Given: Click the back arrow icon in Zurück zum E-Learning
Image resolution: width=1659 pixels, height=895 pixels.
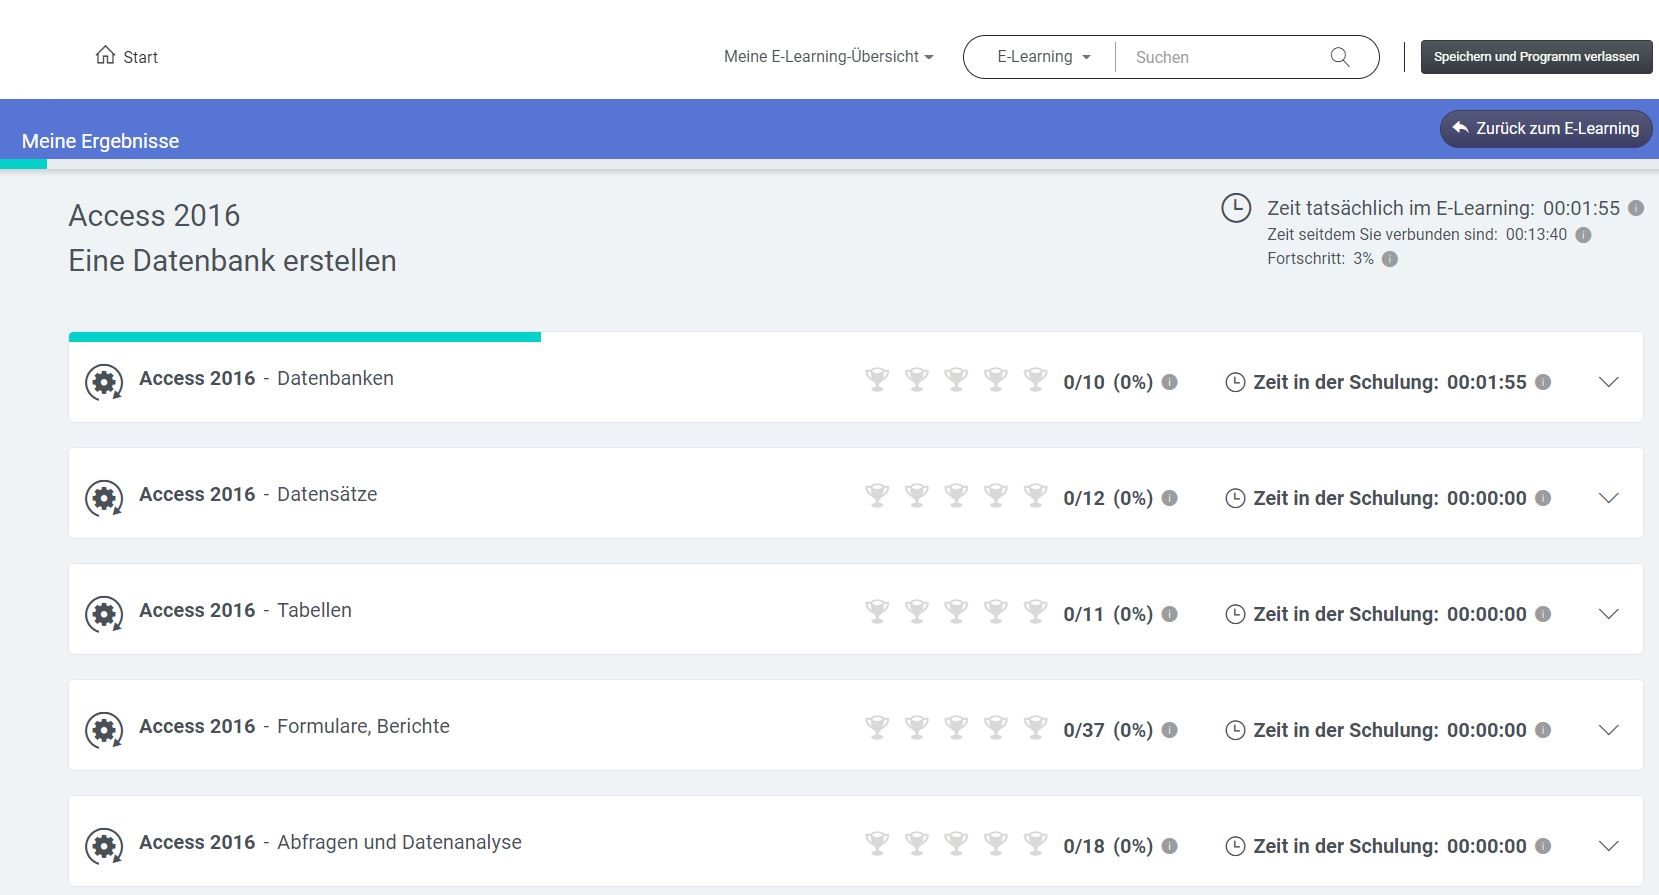Looking at the screenshot, I should (1460, 128).
